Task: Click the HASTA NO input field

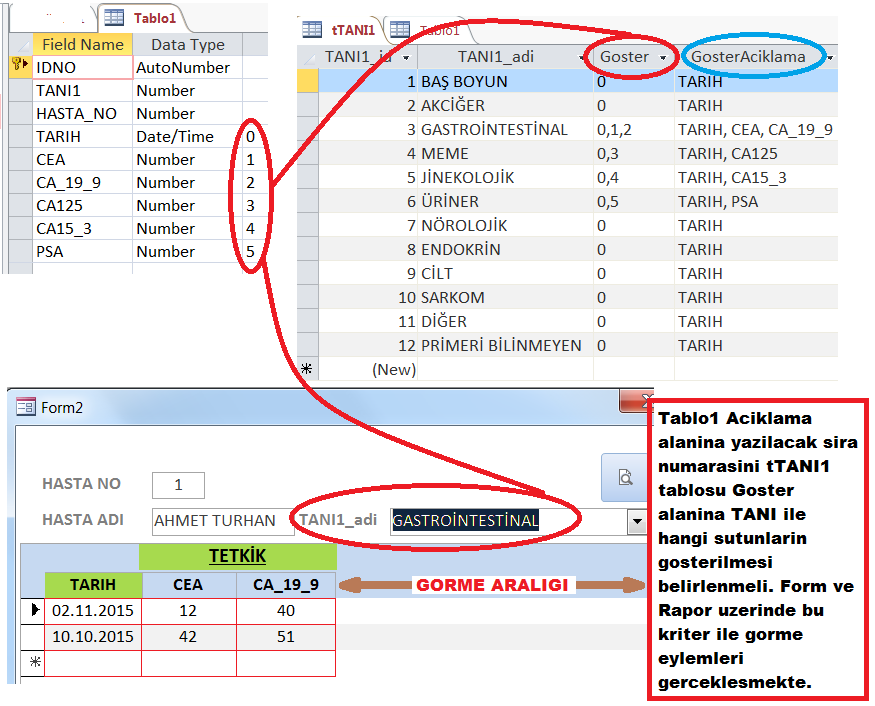Action: (178, 485)
